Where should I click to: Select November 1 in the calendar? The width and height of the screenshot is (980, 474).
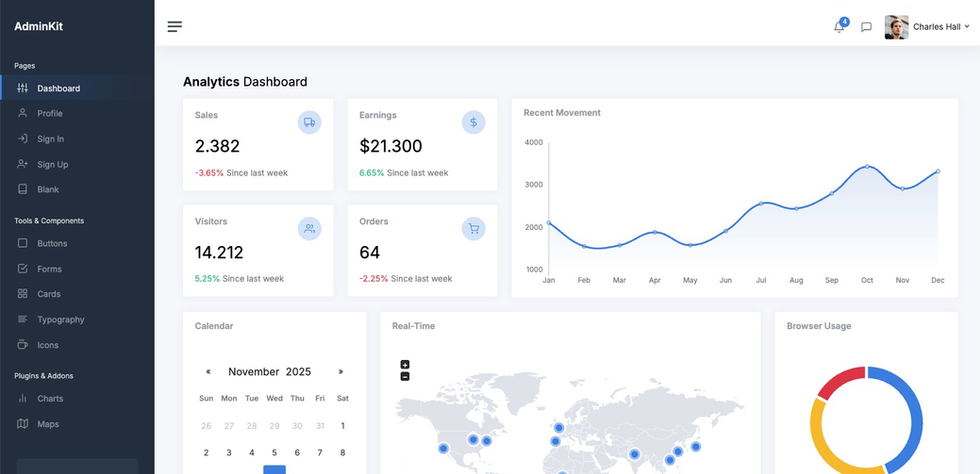[342, 426]
